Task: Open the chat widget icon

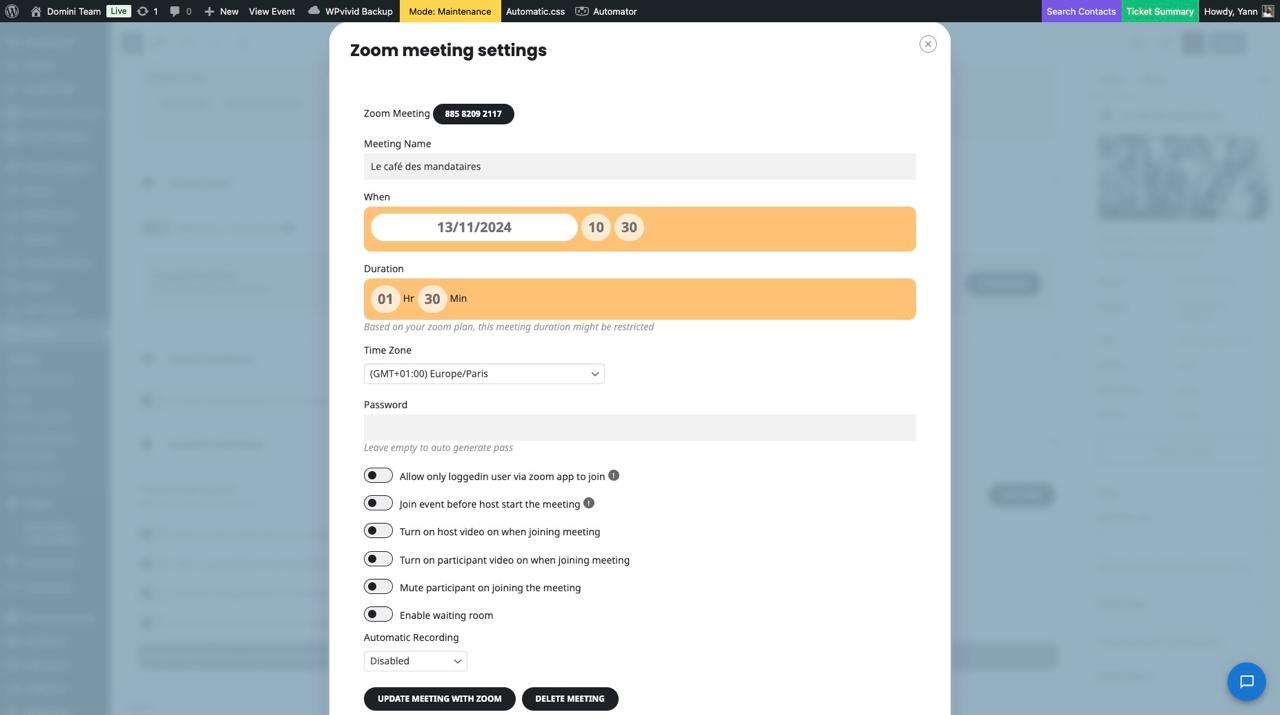Action: 1247,682
